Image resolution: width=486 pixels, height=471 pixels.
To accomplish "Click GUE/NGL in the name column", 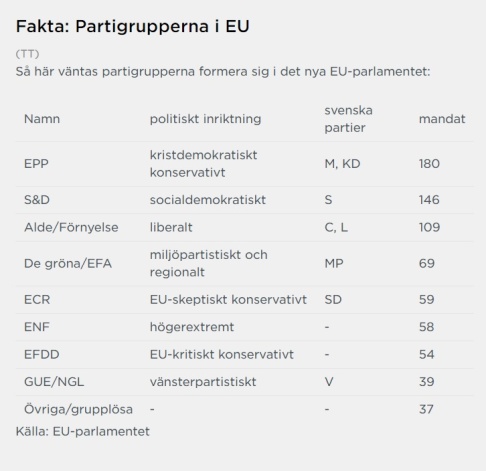I will (54, 382).
